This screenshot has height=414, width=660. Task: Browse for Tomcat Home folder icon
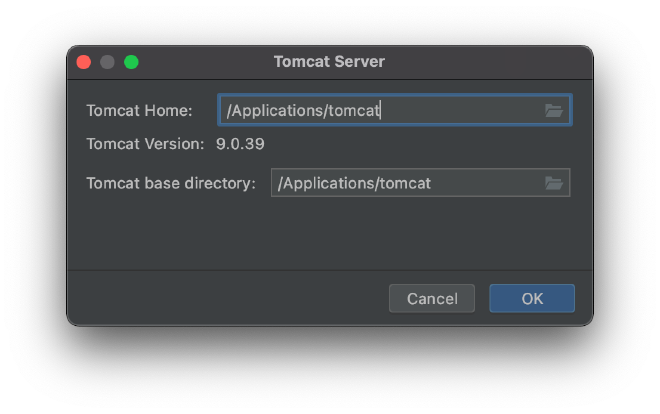[553, 111]
